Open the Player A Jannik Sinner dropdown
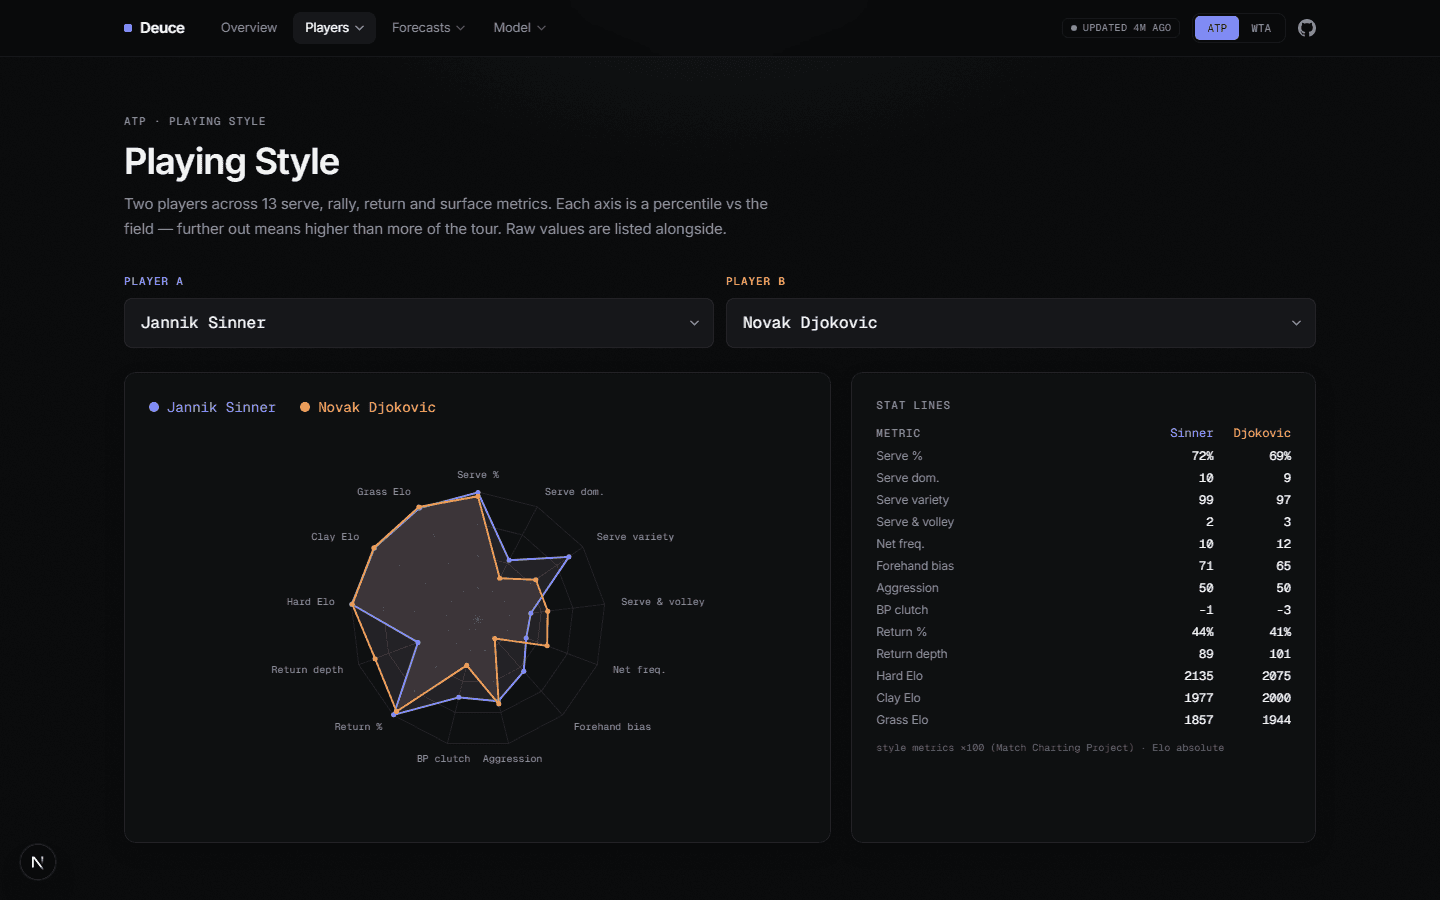 point(419,323)
